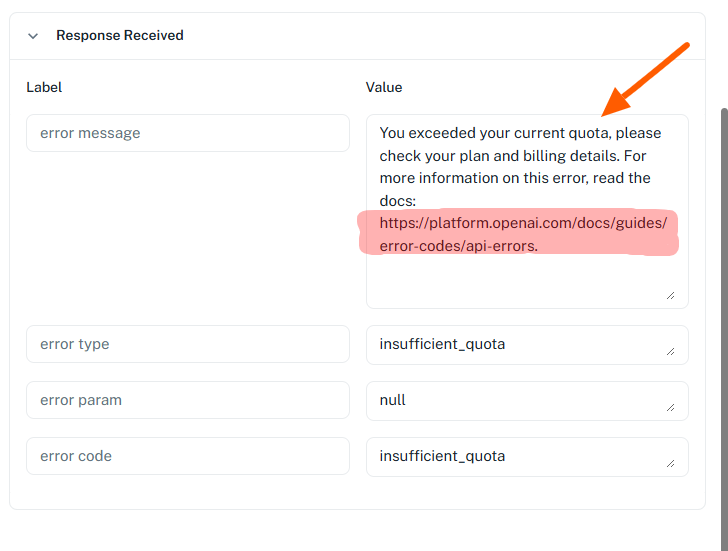This screenshot has width=728, height=551.
Task: Click the orange arrow annotation
Action: (647, 76)
